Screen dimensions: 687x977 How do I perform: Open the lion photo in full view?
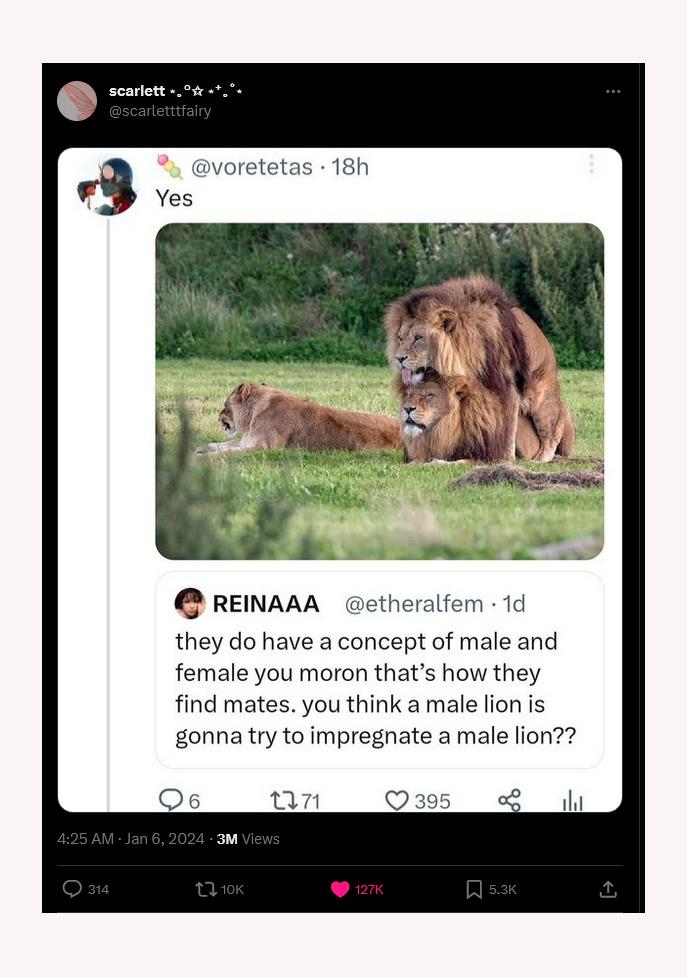pyautogui.click(x=379, y=390)
